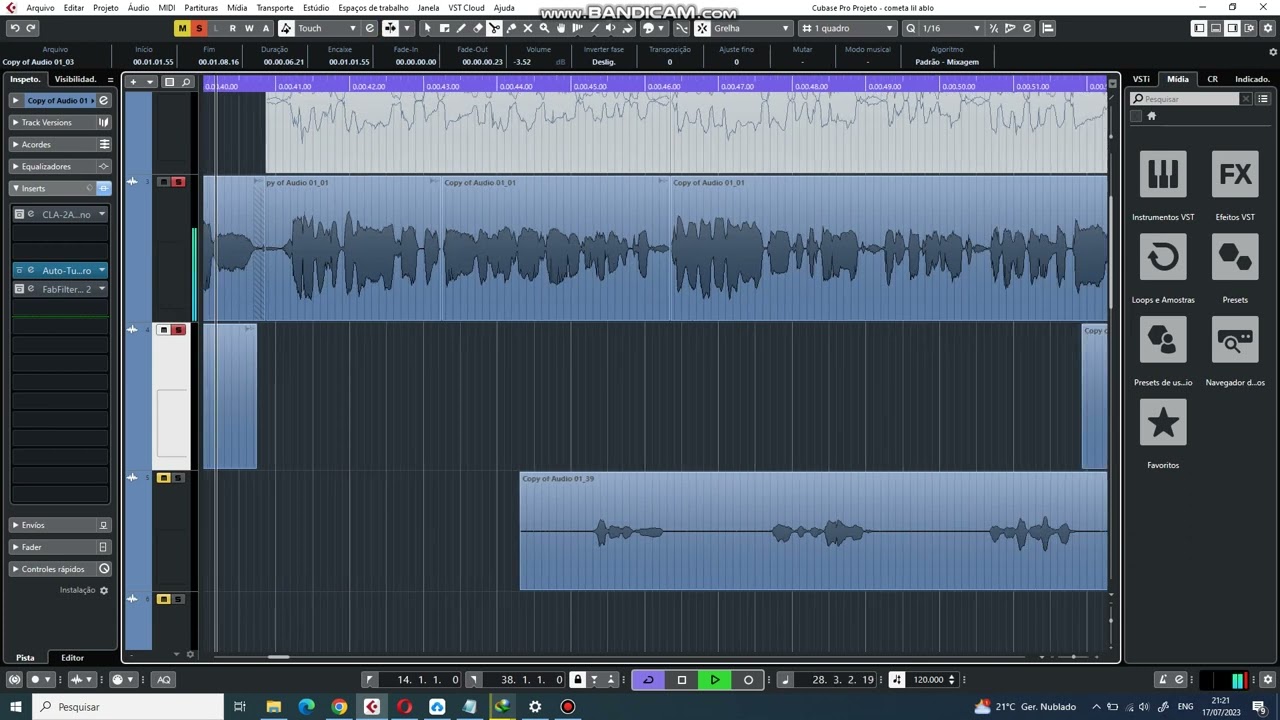Select the Mute X tool
Viewport: 1280px width, 720px height.
pyautogui.click(x=528, y=28)
